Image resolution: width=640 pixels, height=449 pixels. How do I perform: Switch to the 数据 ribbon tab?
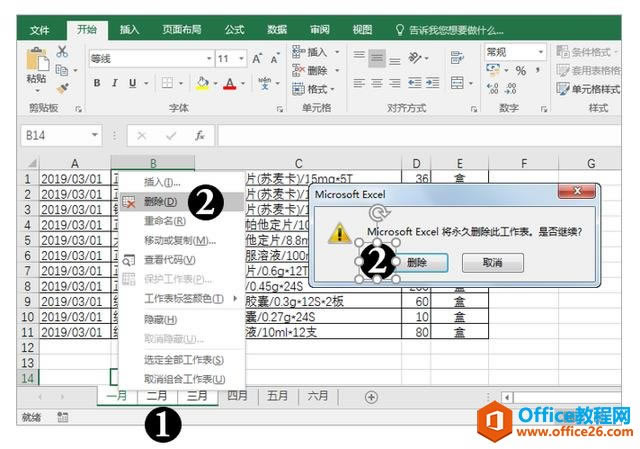277,29
